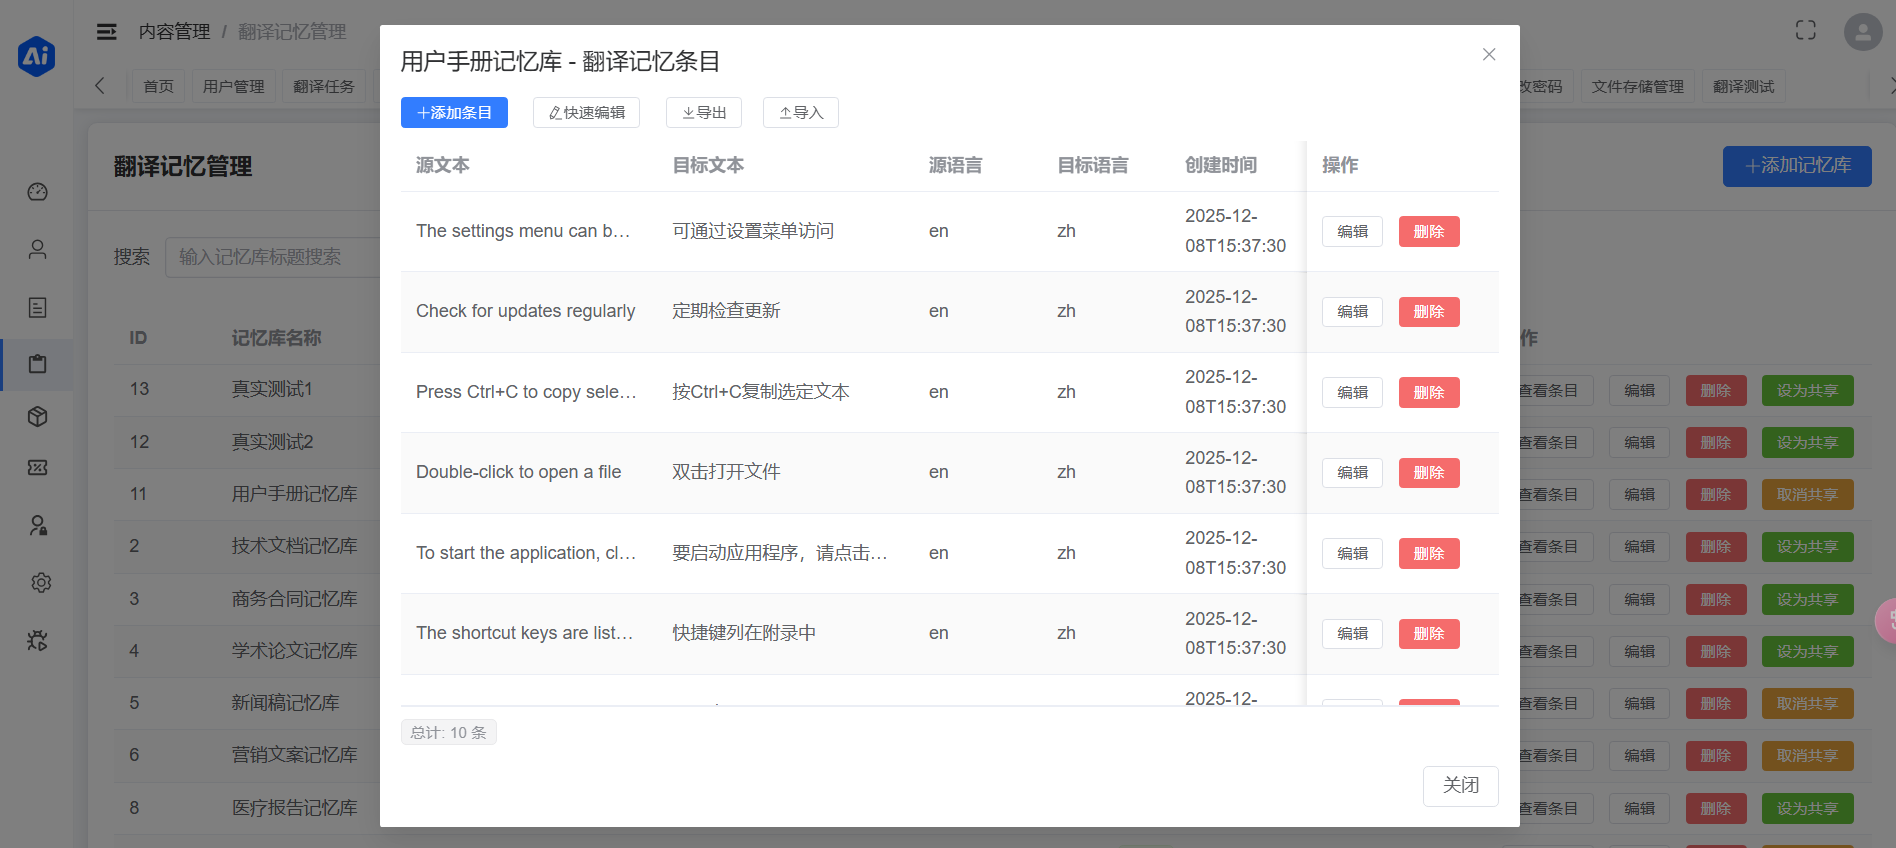The height and width of the screenshot is (848, 1896).
Task: Delete the 'Double-click to open a file' entry
Action: (1429, 473)
